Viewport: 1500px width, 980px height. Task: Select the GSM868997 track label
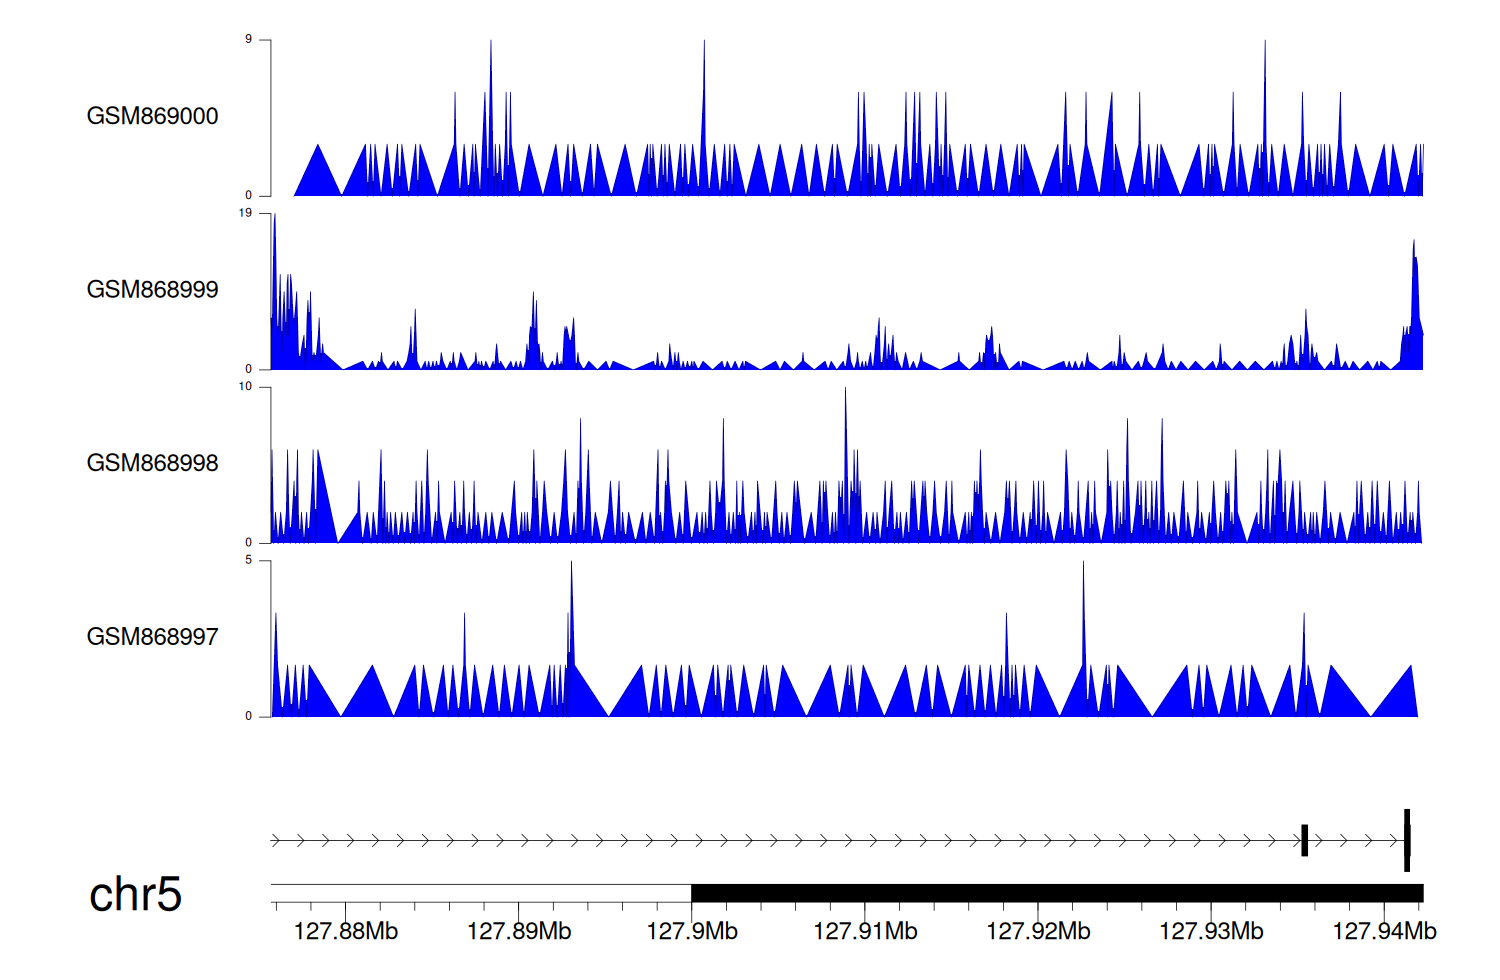[152, 637]
